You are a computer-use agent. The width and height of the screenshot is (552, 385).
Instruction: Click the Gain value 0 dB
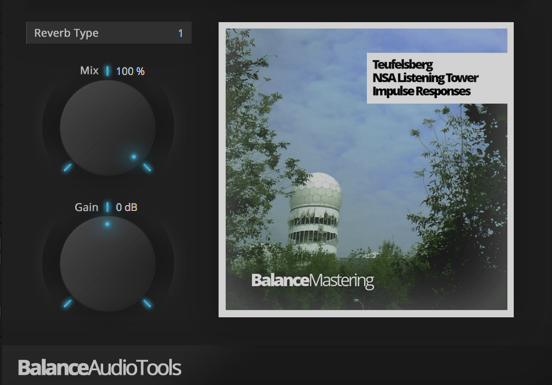point(126,207)
